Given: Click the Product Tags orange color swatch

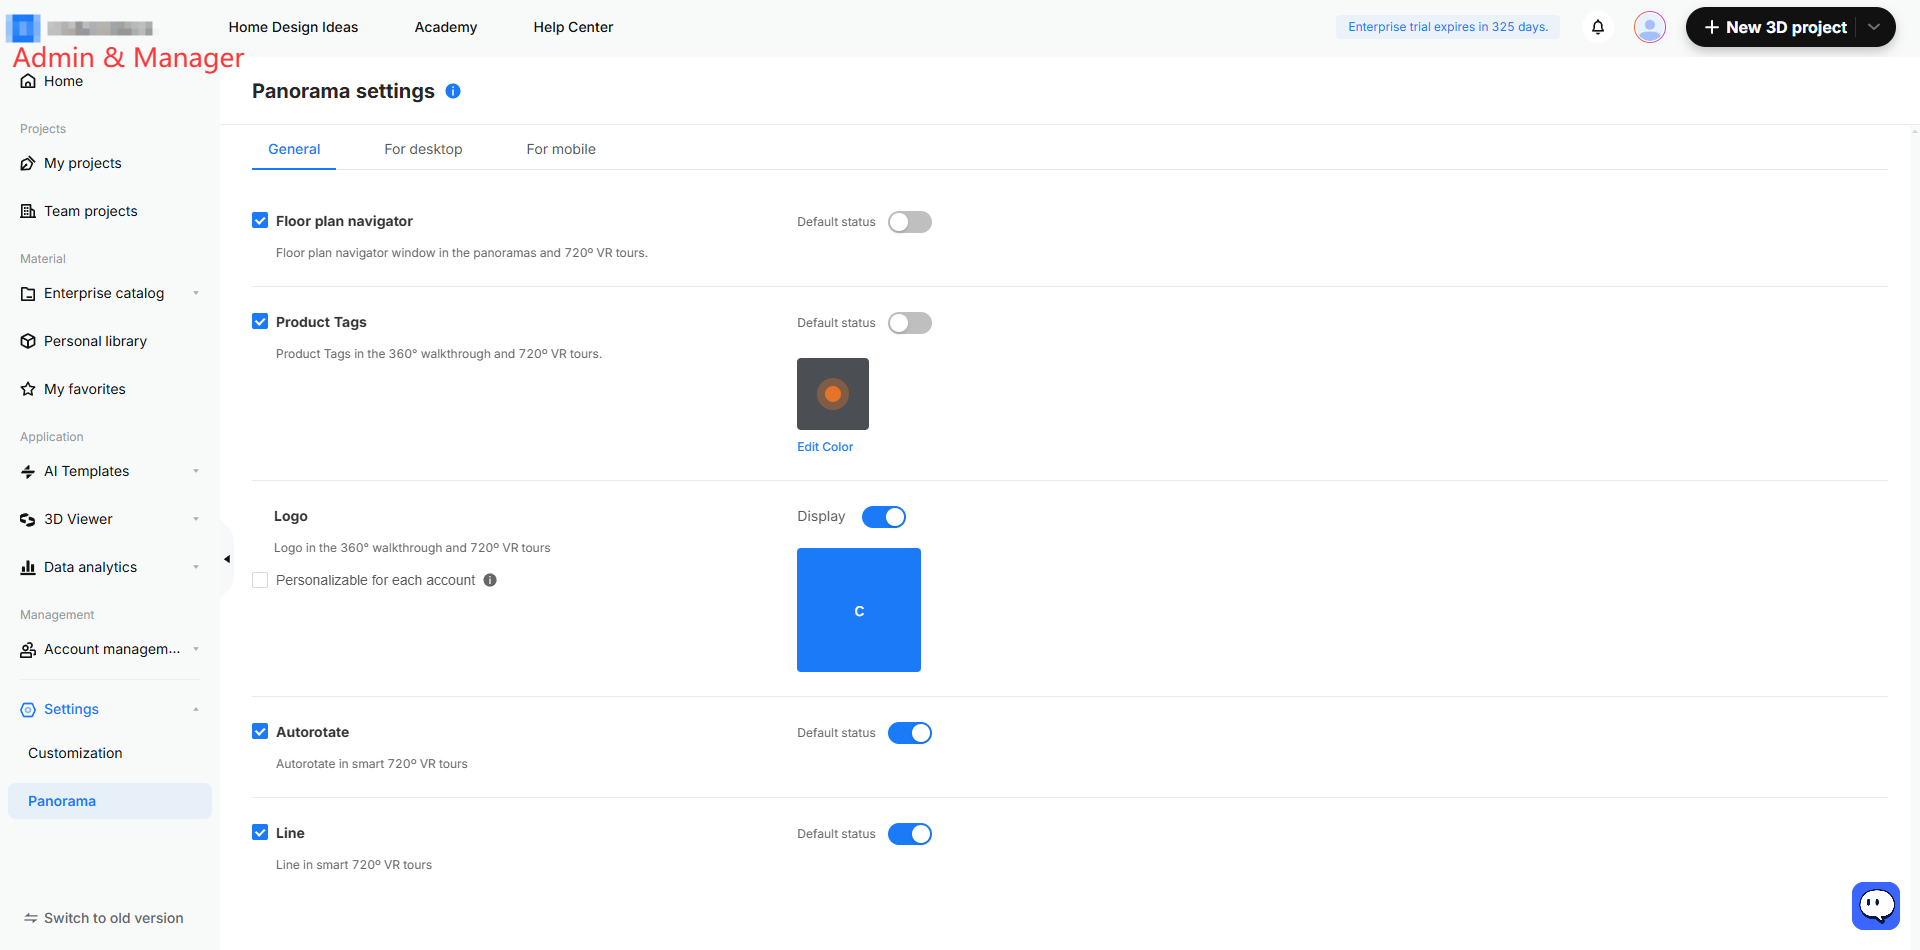Looking at the screenshot, I should [x=833, y=394].
